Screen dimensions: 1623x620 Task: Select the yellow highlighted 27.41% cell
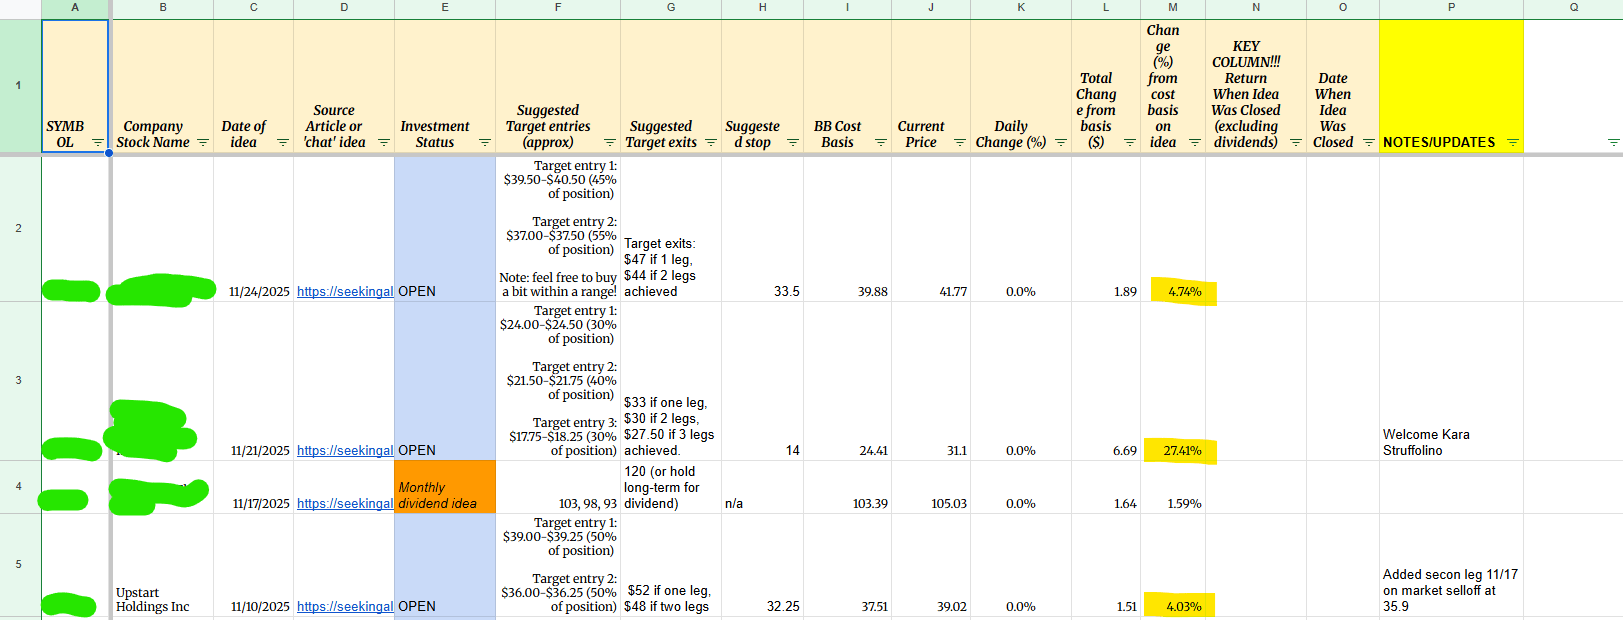[1181, 451]
